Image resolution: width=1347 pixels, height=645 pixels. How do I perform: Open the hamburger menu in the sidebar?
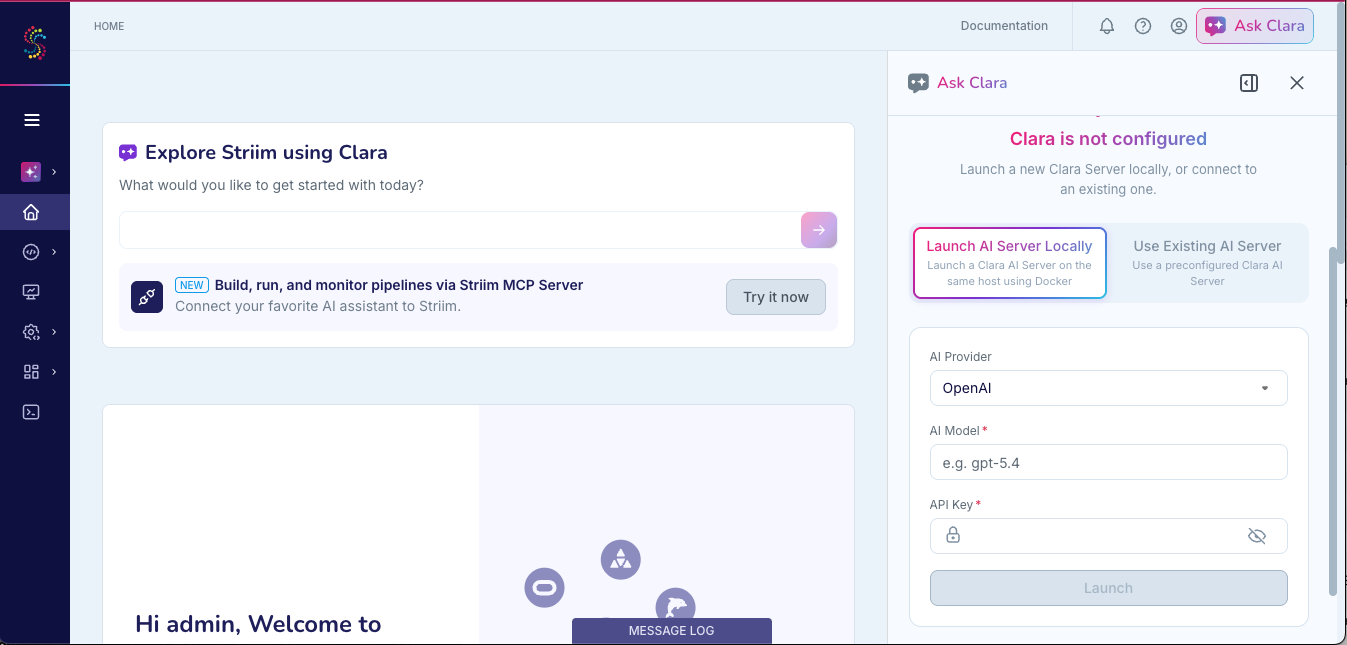(x=32, y=120)
